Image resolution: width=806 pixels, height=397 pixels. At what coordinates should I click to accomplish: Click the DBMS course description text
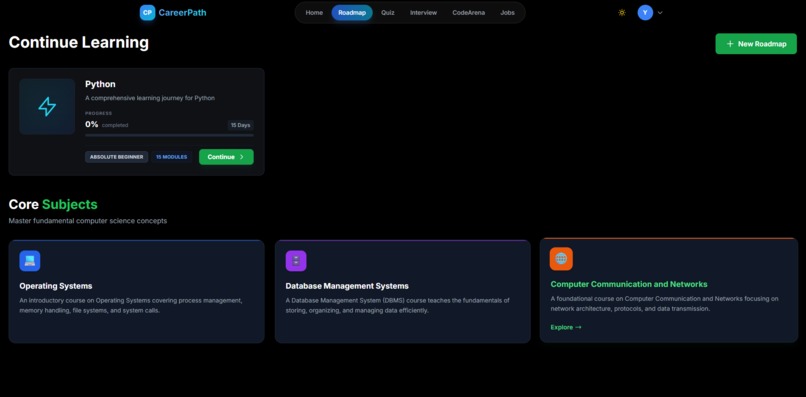coord(397,305)
